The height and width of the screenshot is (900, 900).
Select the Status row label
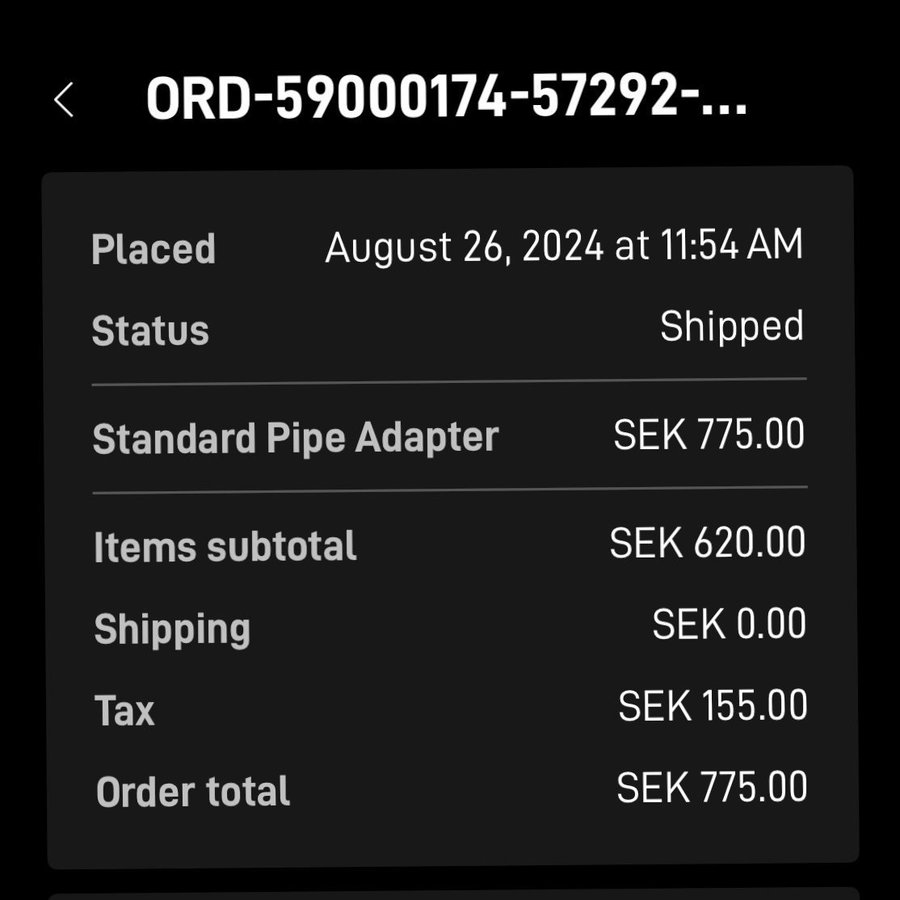150,331
